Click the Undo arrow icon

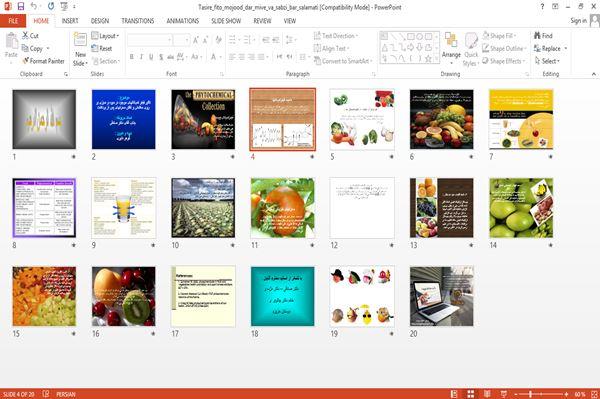coord(34,6)
